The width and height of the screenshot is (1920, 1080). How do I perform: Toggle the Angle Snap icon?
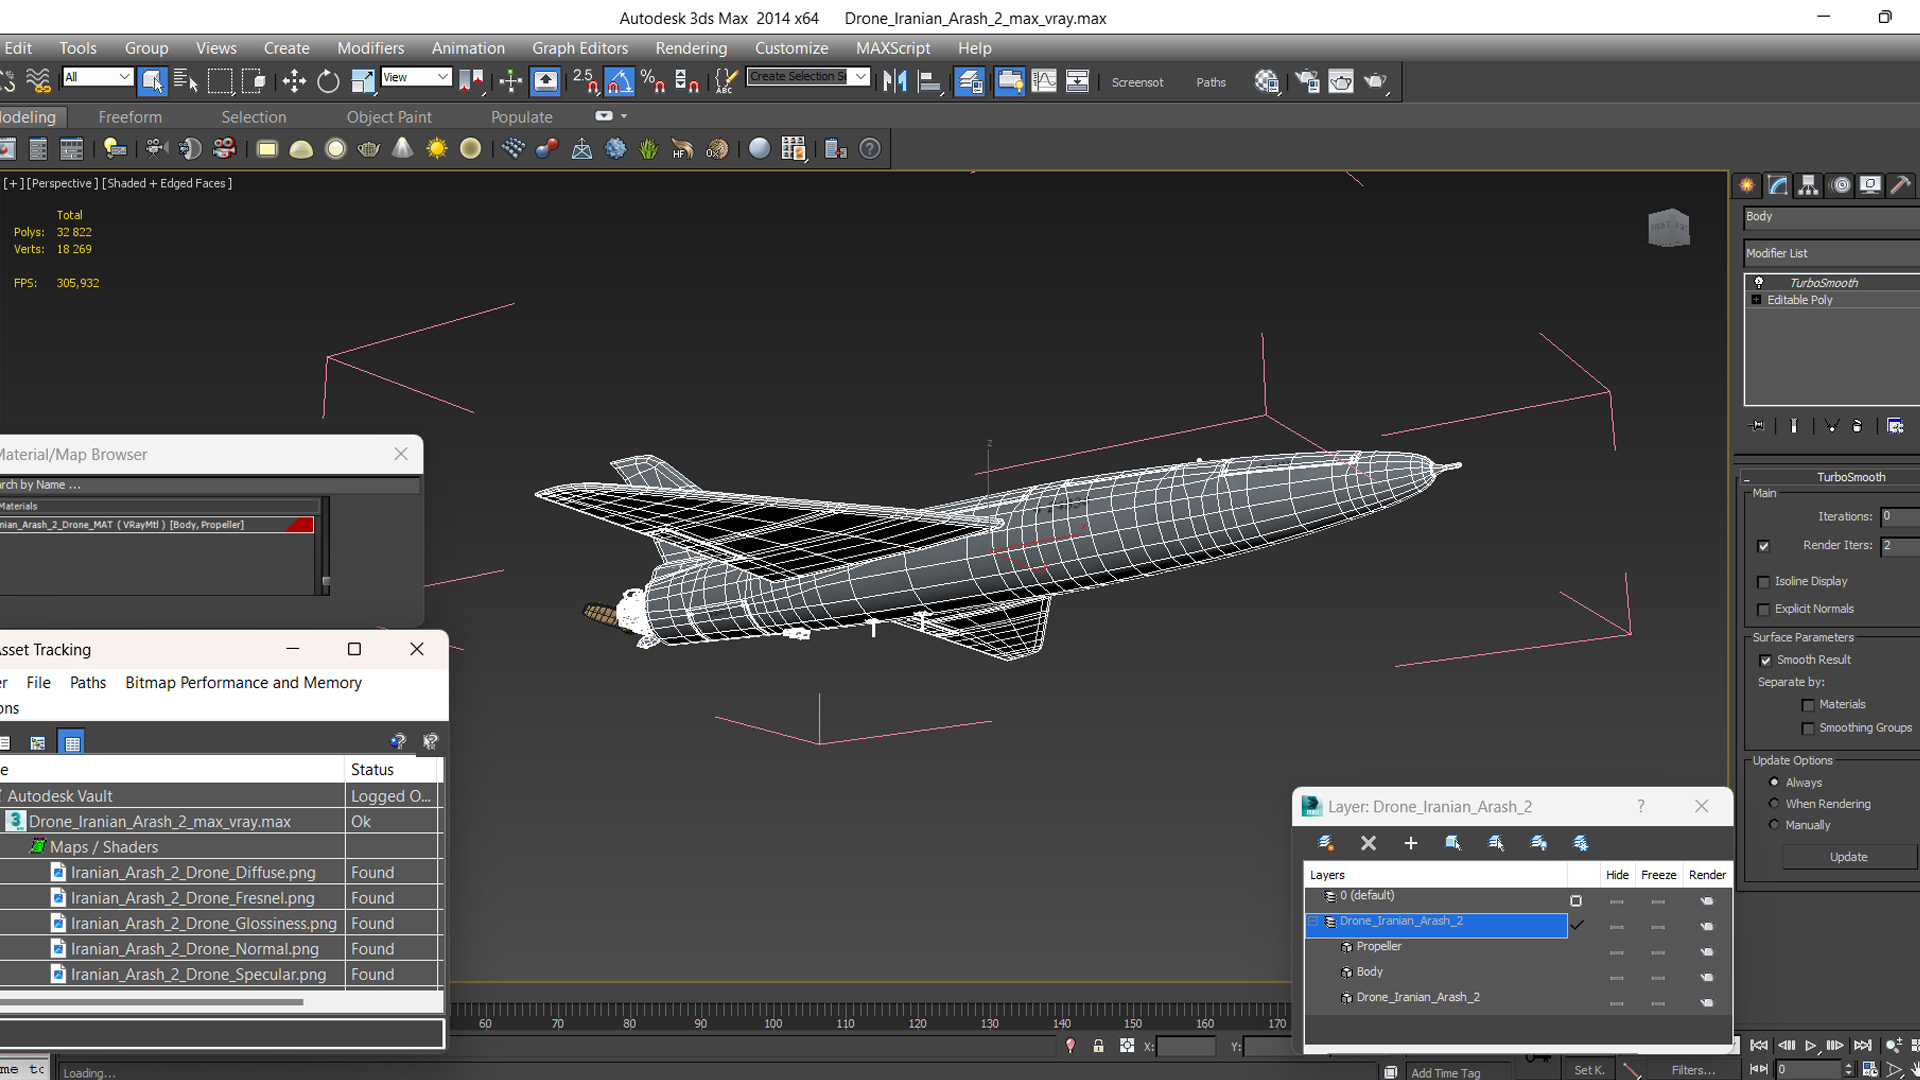coord(619,82)
